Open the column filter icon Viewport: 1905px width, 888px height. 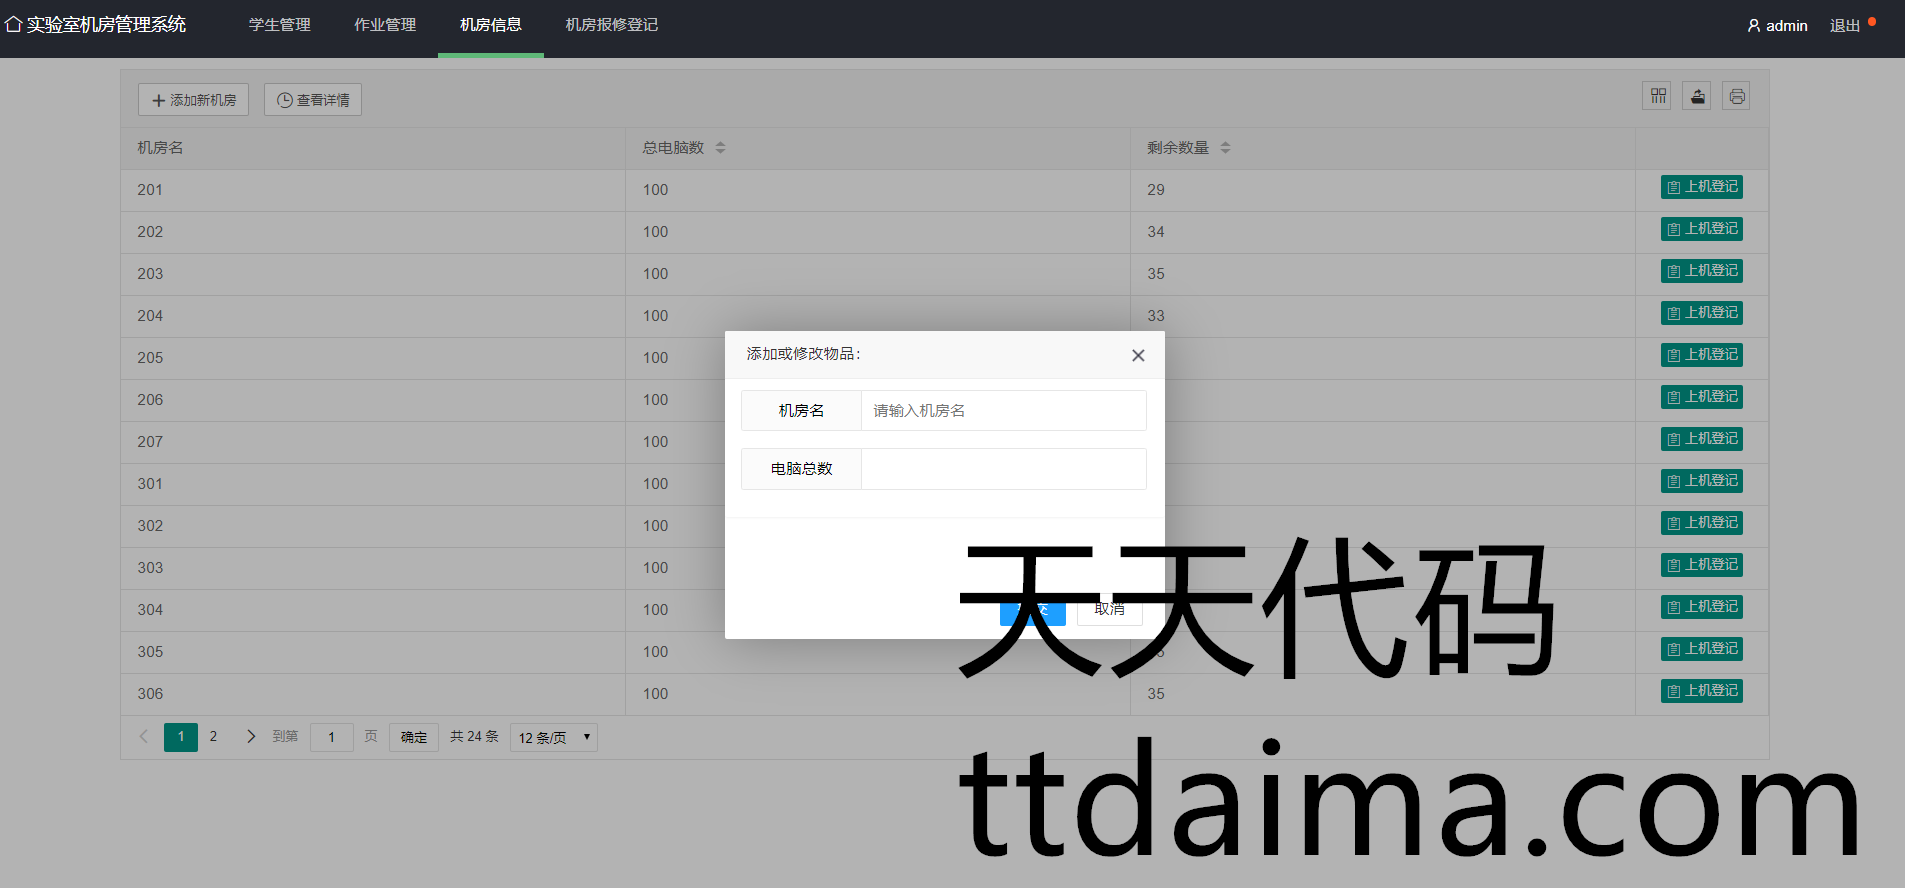[1657, 96]
